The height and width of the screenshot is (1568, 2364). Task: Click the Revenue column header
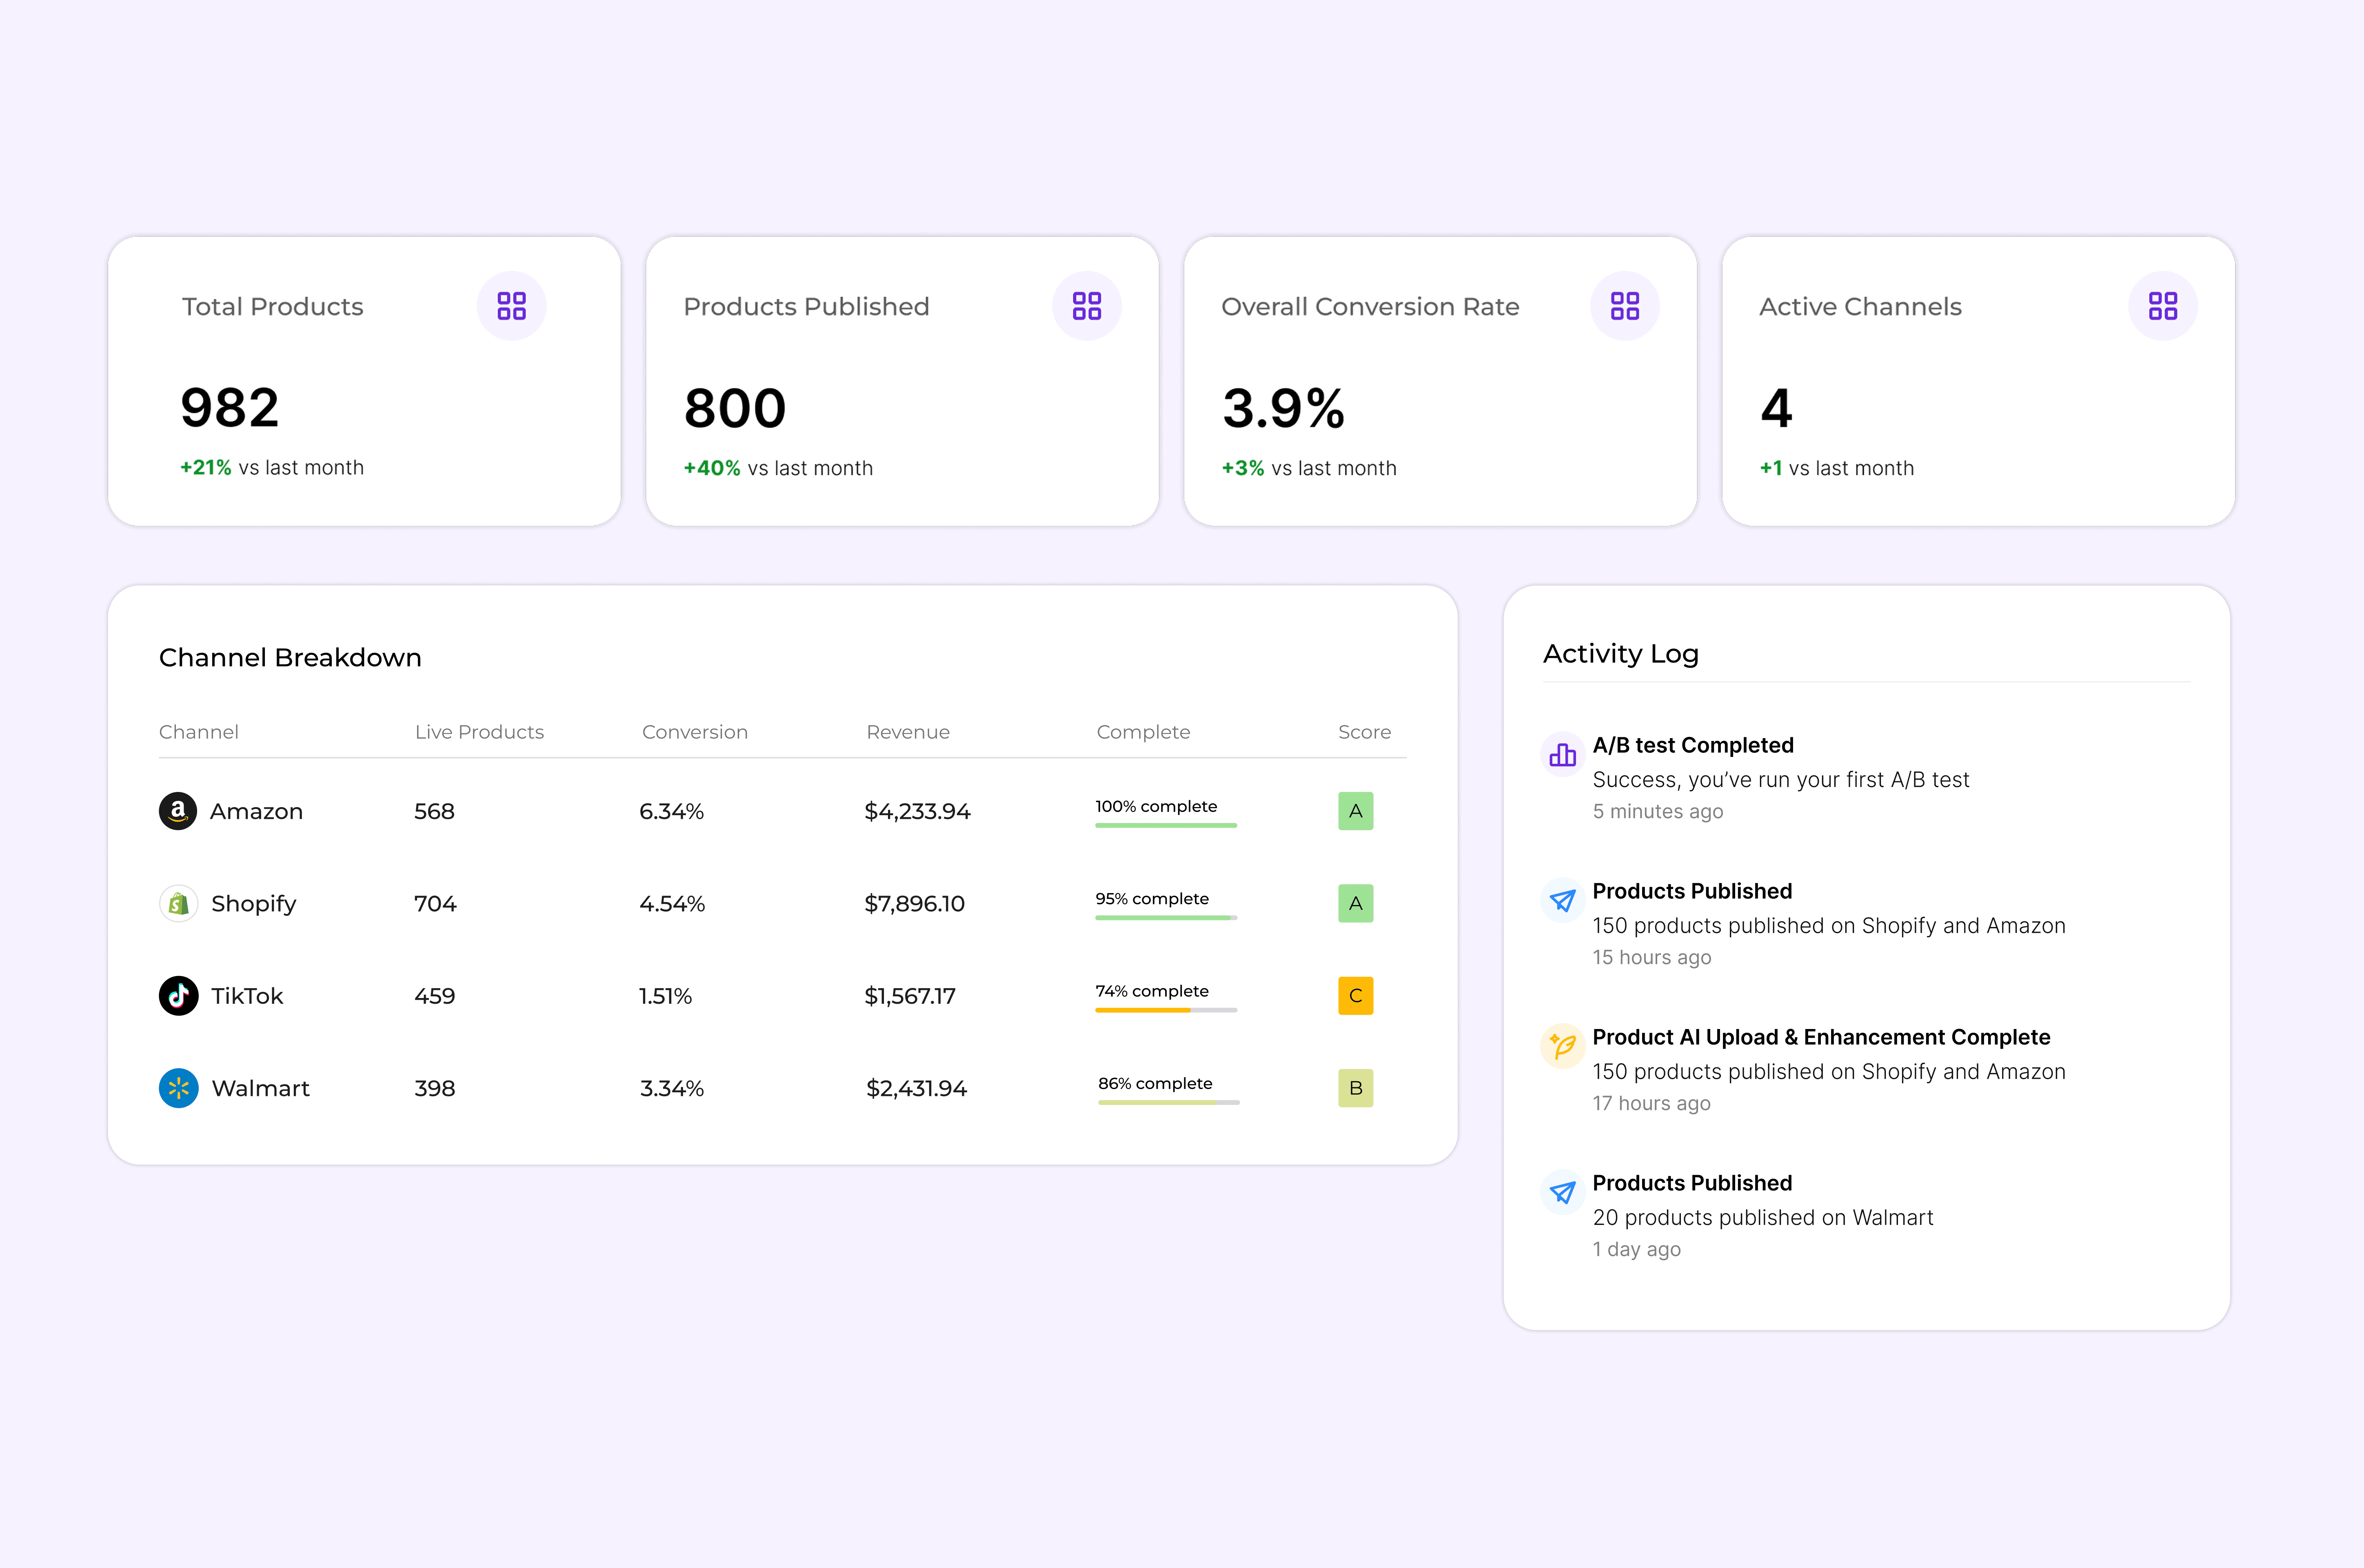908,732
